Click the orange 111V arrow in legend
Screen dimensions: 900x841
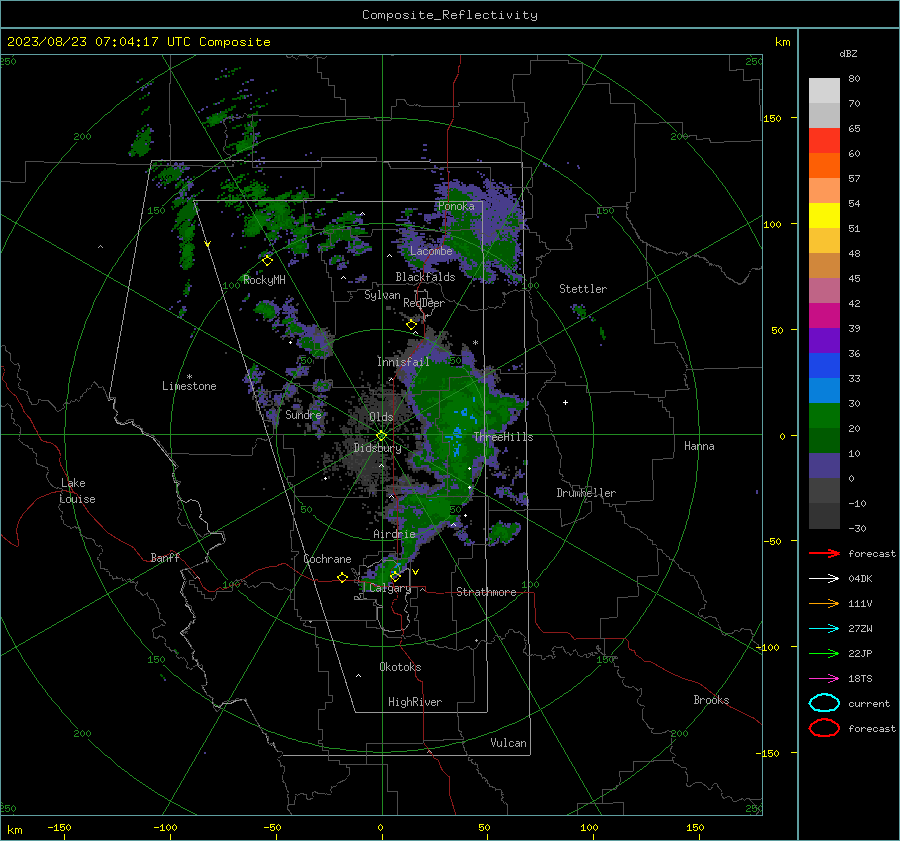(824, 603)
